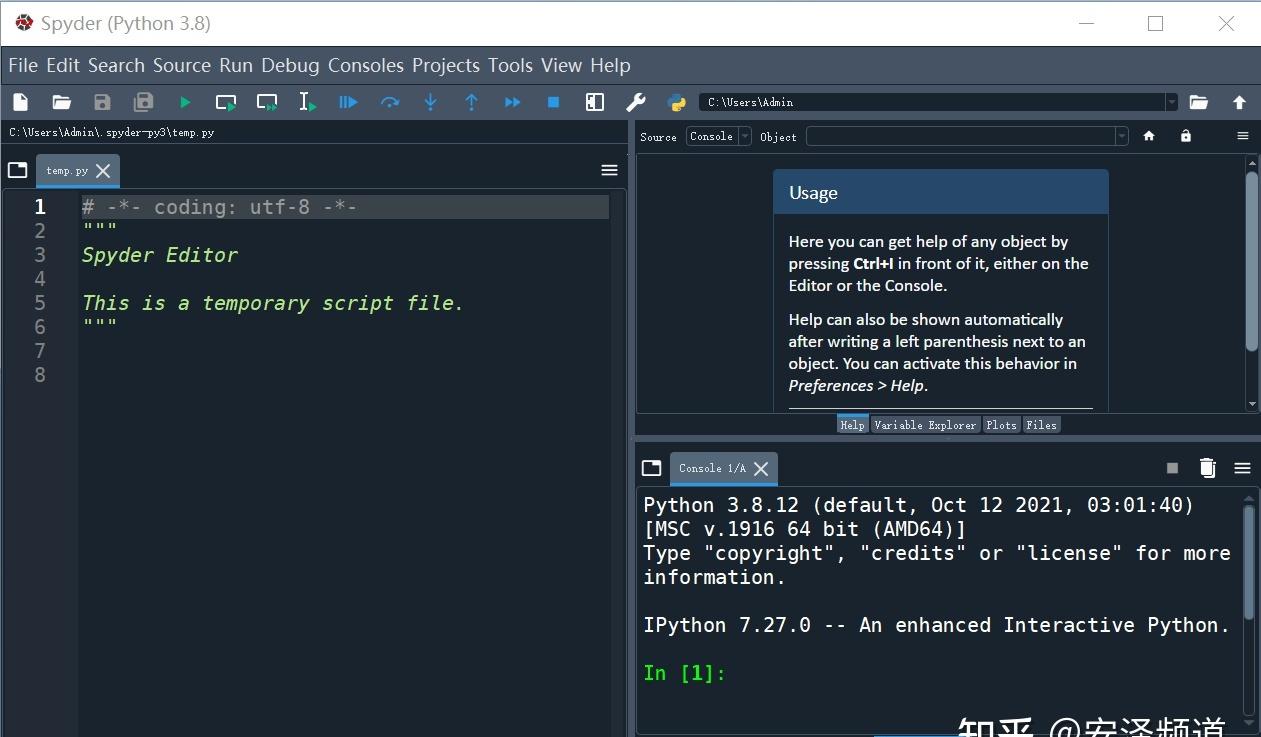Click the Save all files icon
Screen dimensions: 1261x737
pos(144,102)
